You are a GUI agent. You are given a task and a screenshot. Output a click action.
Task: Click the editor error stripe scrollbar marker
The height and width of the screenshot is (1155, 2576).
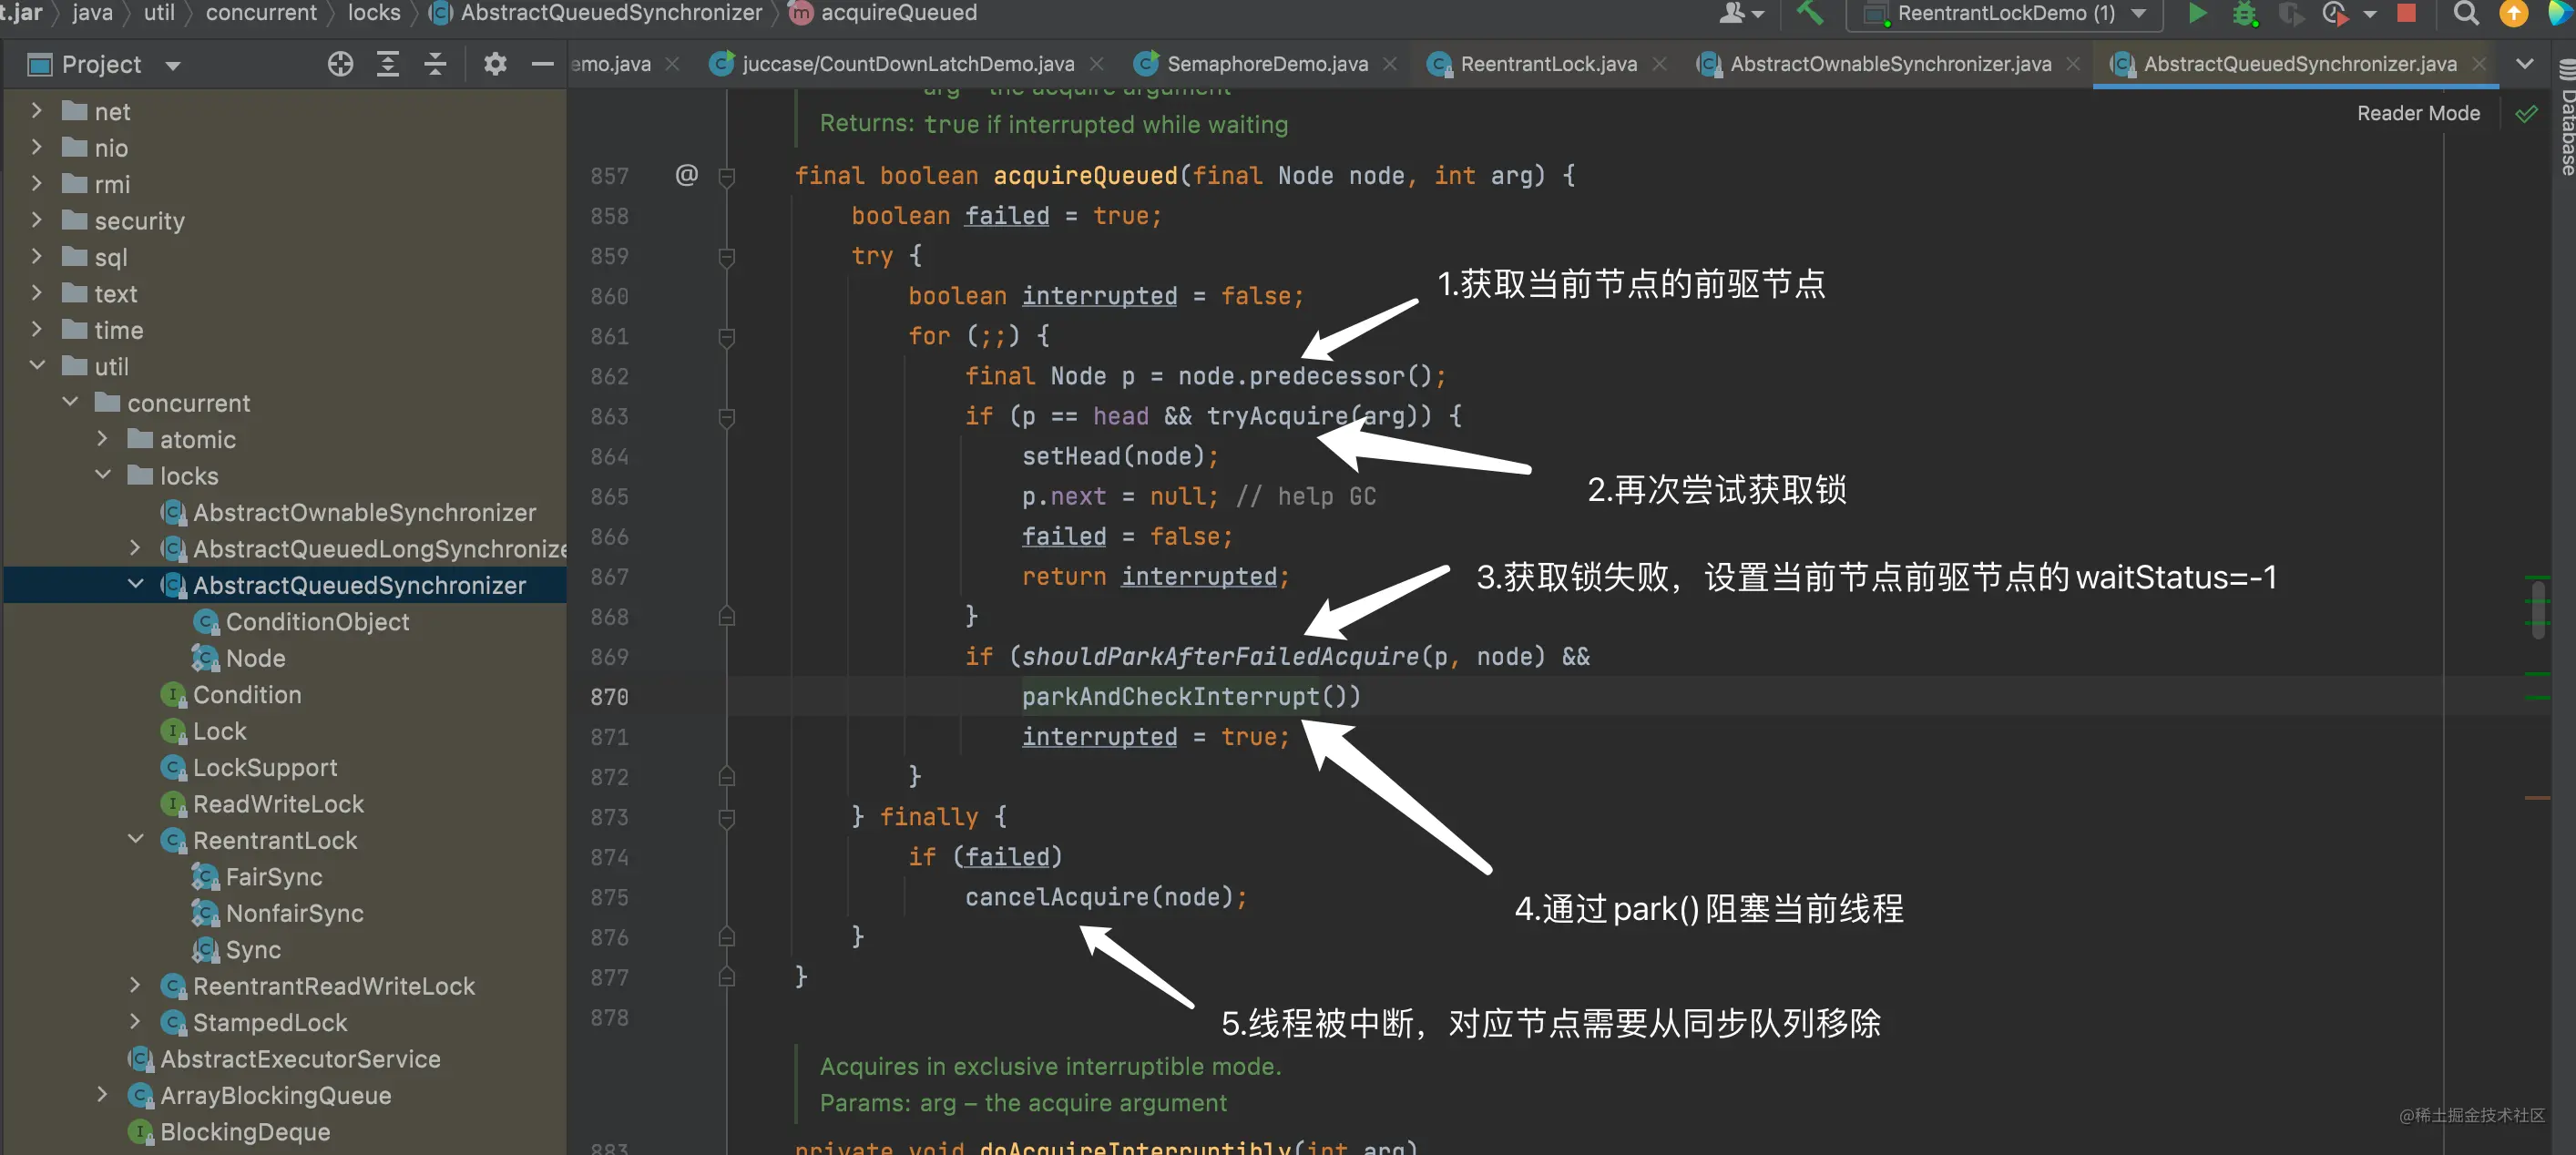tap(2536, 797)
